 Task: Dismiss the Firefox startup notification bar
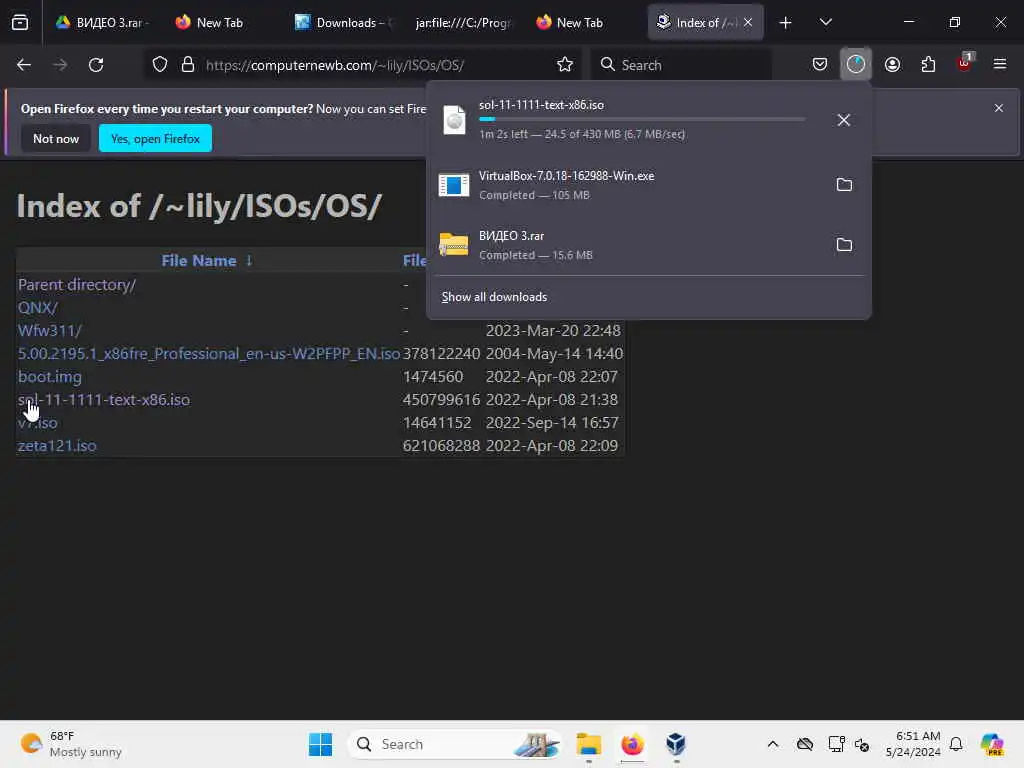pyautogui.click(x=999, y=108)
